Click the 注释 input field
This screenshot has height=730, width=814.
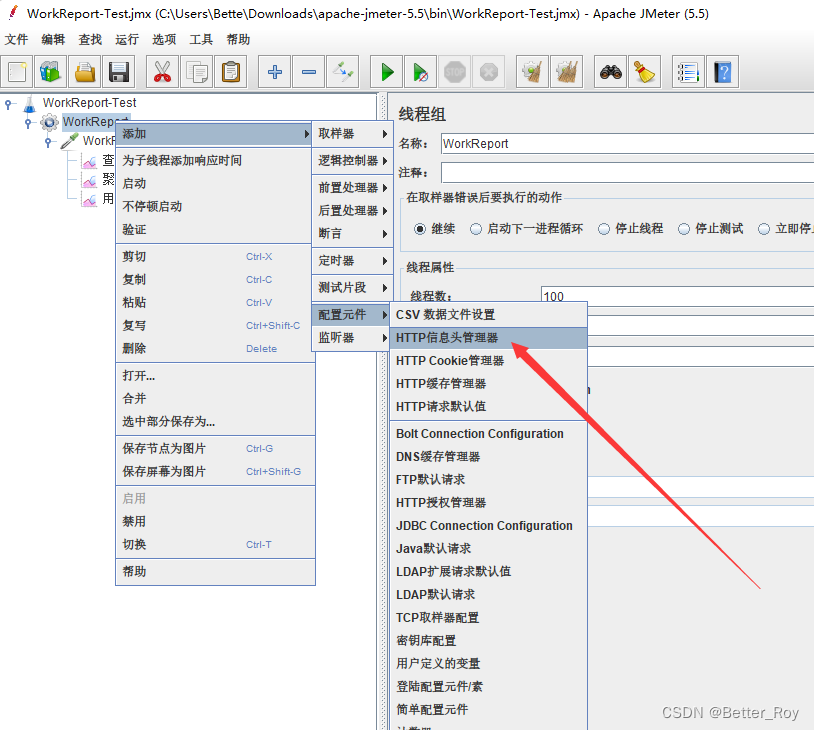click(x=627, y=172)
